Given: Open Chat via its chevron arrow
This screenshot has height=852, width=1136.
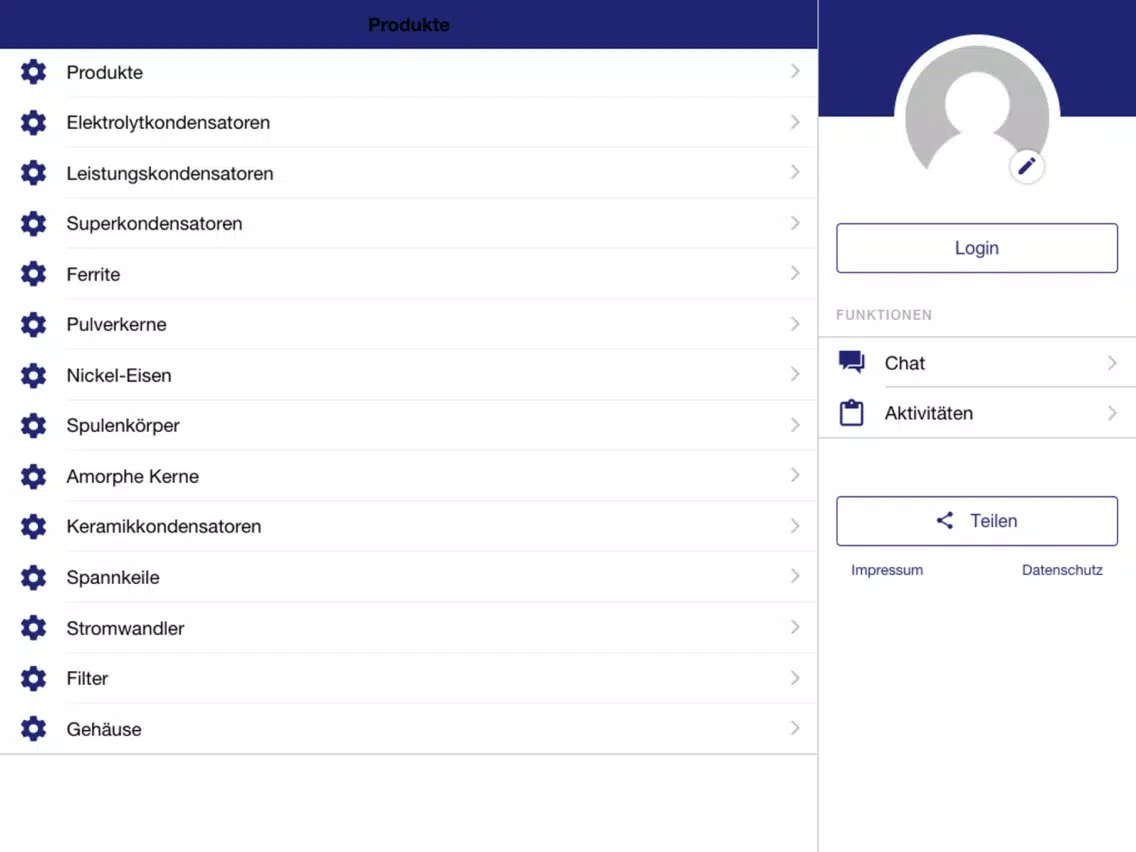Looking at the screenshot, I should coord(1112,362).
